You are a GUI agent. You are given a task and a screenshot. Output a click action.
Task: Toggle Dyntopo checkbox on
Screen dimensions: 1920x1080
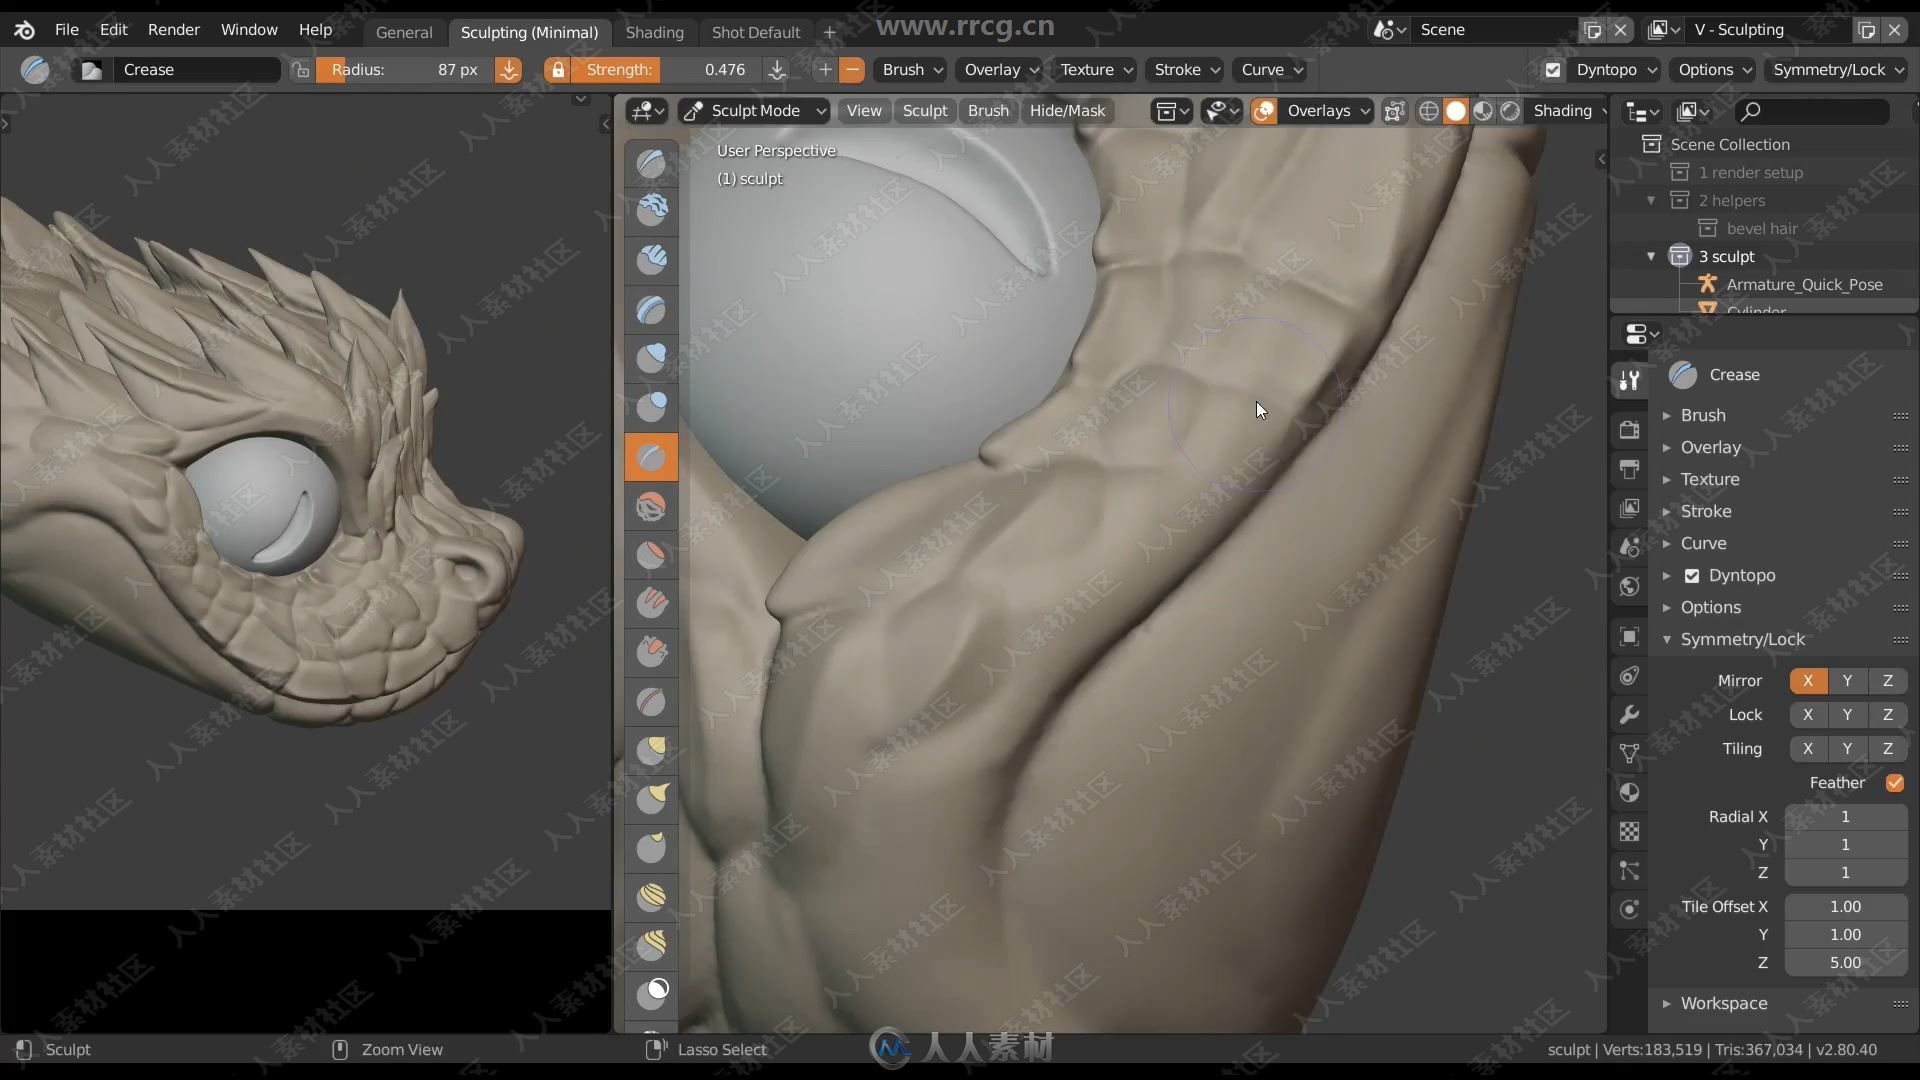pyautogui.click(x=1692, y=575)
